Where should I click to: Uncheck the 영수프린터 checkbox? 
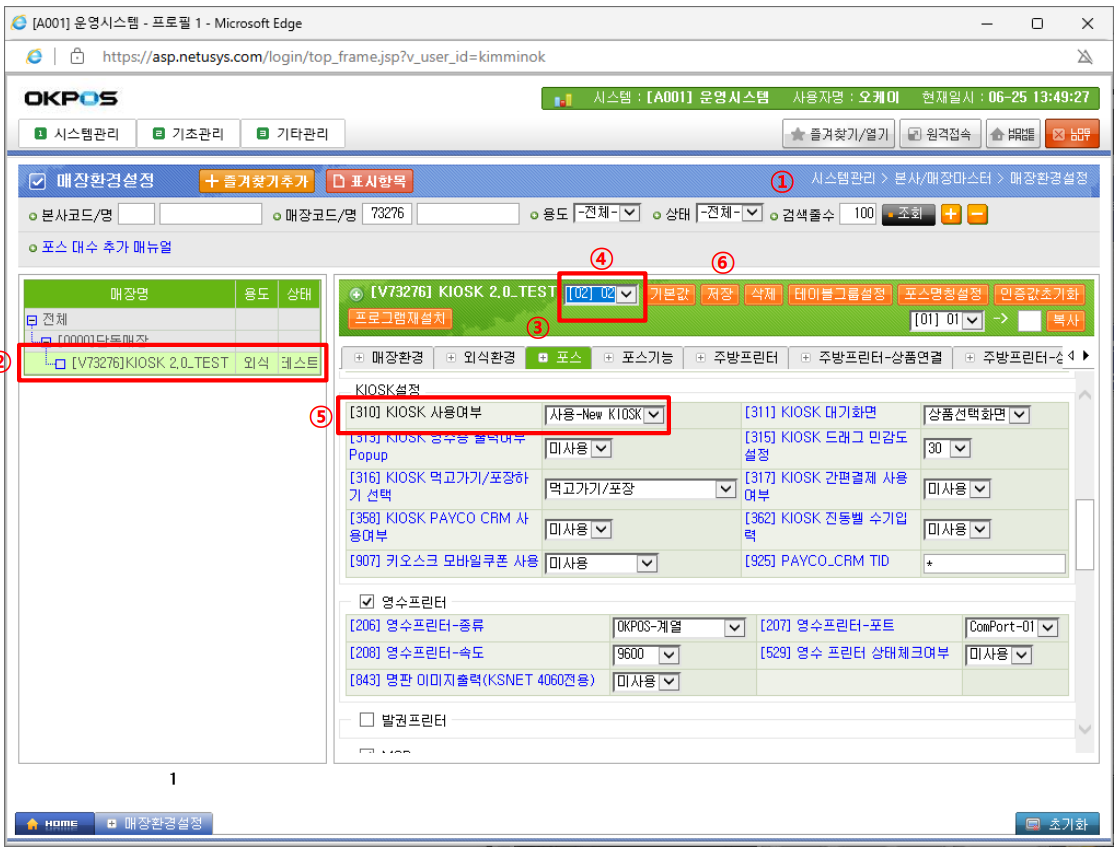[367, 602]
